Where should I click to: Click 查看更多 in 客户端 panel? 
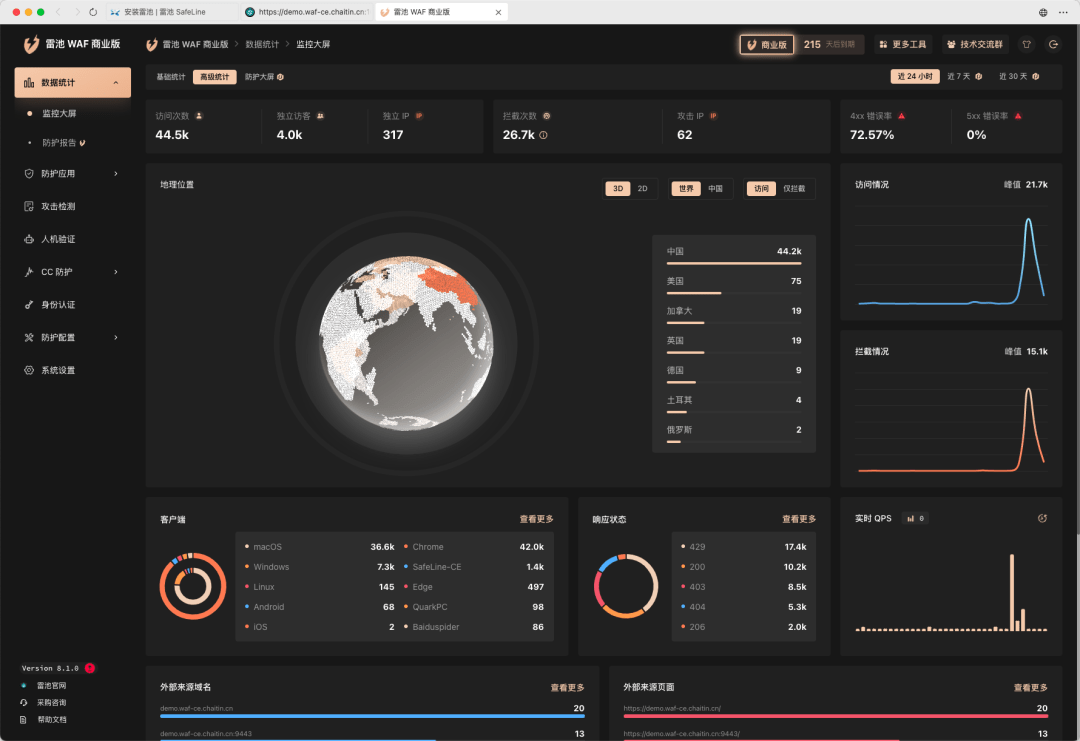click(x=536, y=519)
